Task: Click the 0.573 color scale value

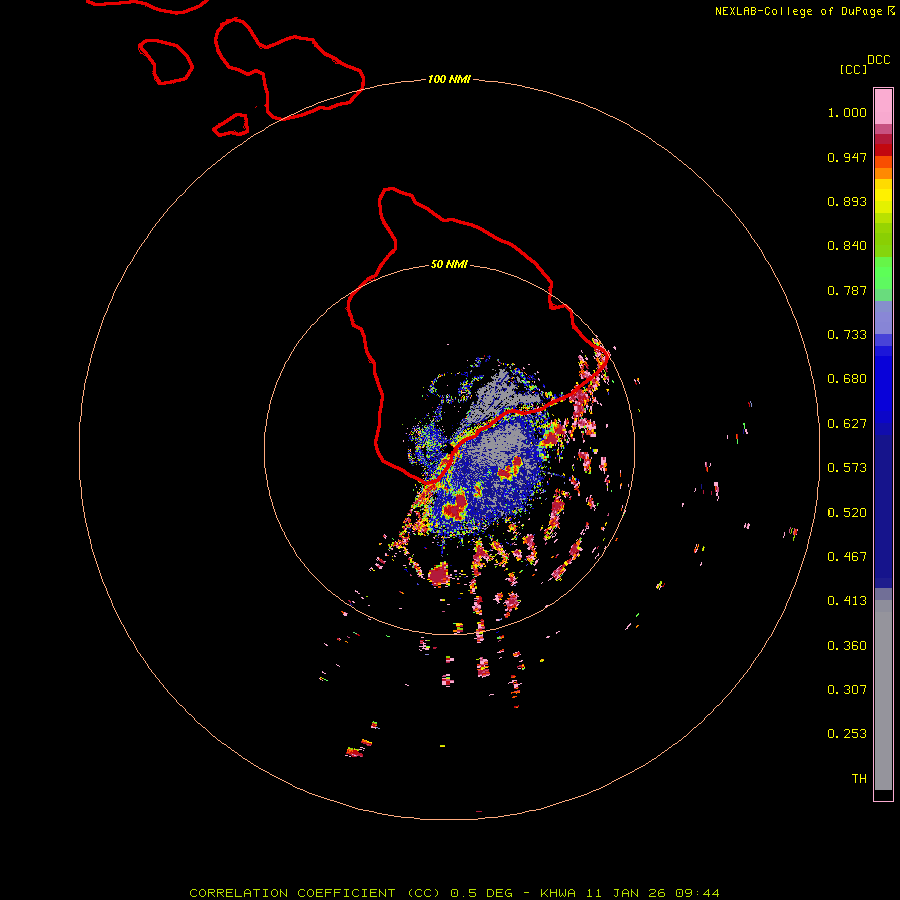Action: tap(847, 468)
